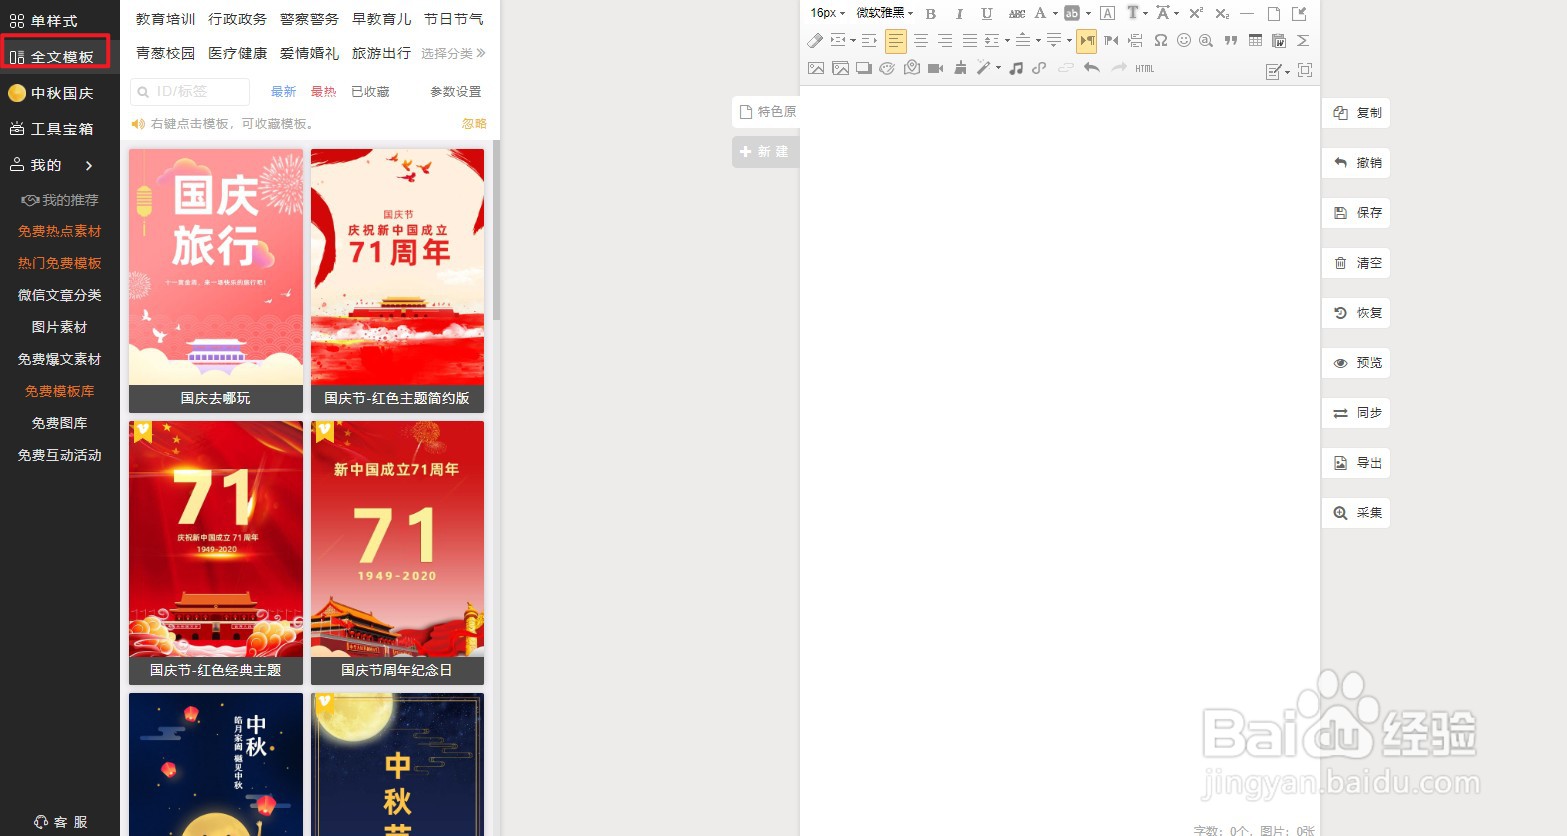Open the palette color-scheme icon
Viewport: 1567px width, 836px height.
[887, 69]
